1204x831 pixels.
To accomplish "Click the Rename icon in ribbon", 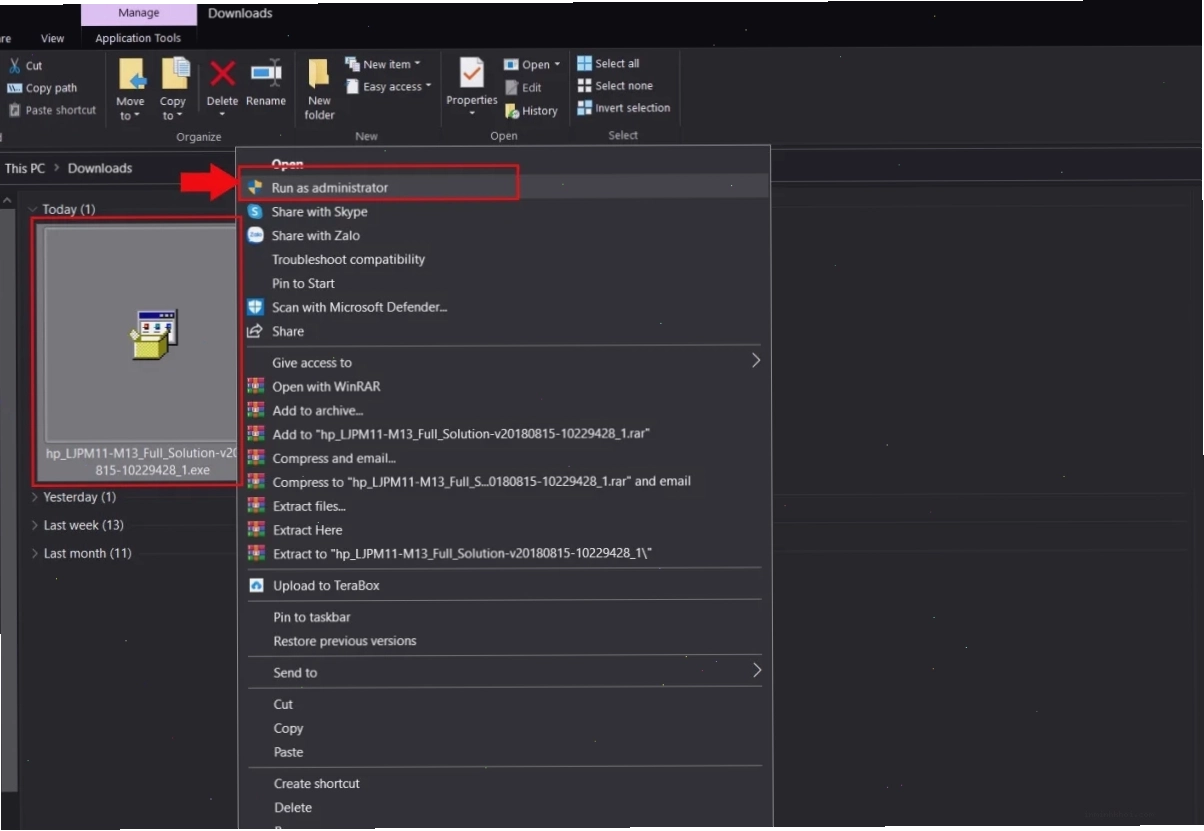I will (266, 73).
